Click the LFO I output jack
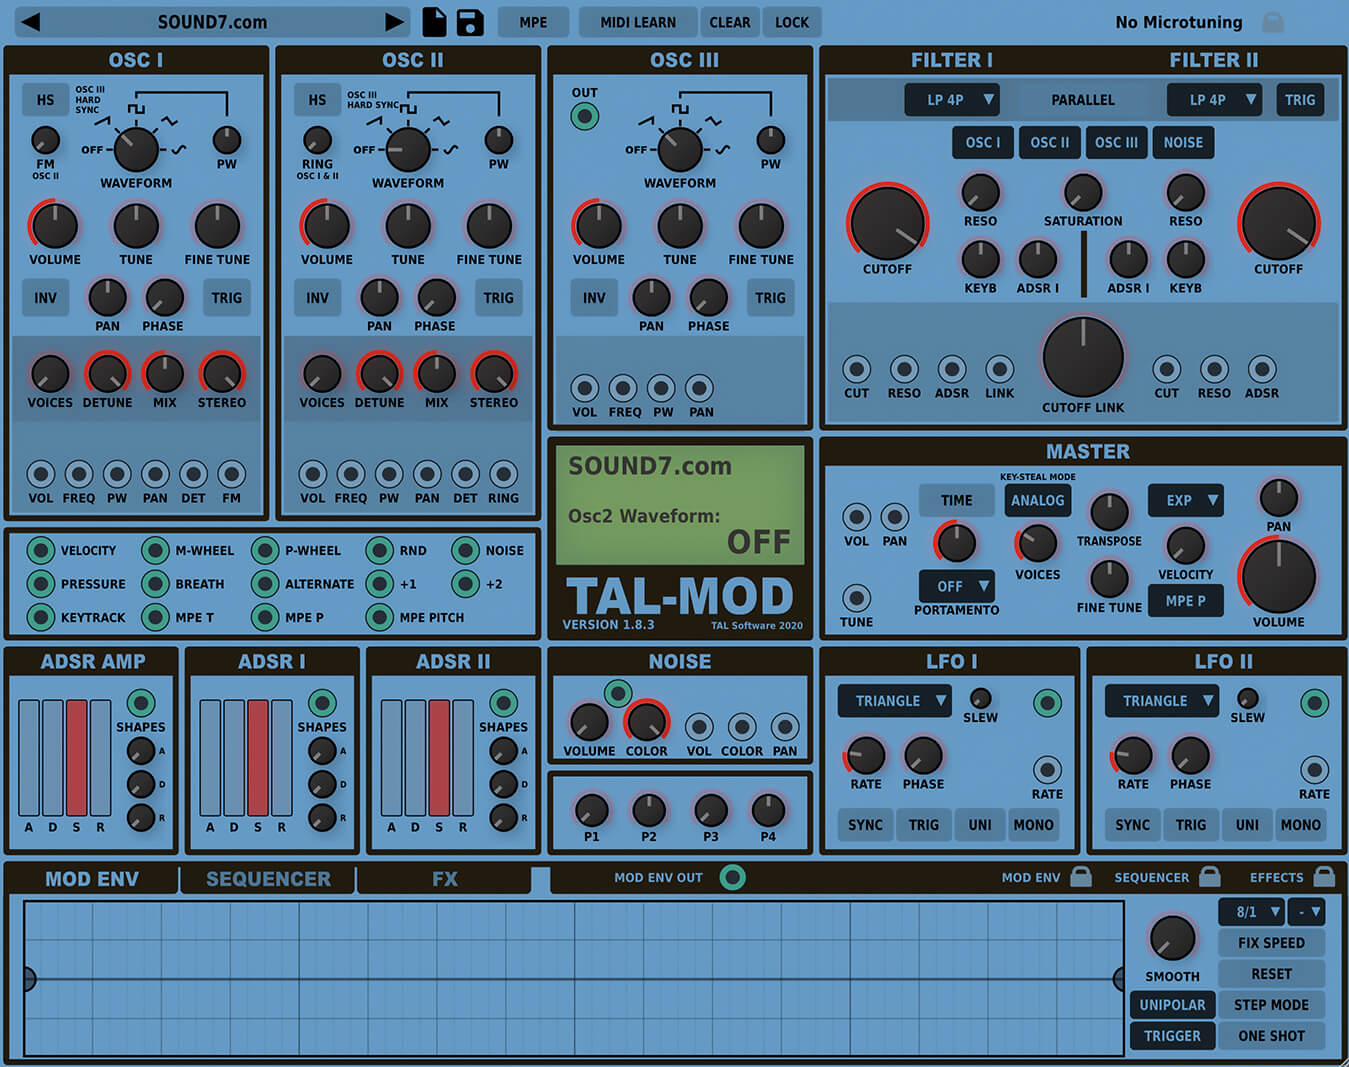Screen dimensions: 1349x1067 click(x=1047, y=702)
